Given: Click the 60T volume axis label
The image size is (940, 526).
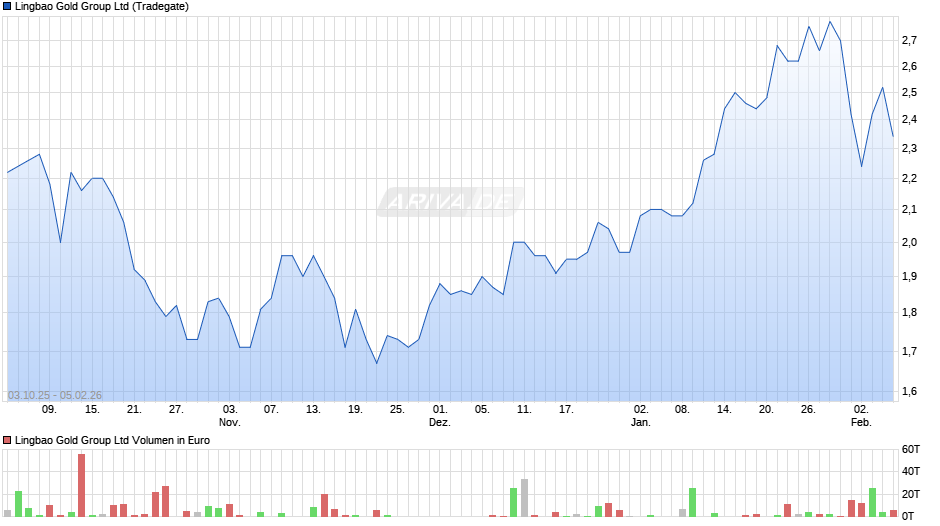Looking at the screenshot, I should [x=911, y=449].
